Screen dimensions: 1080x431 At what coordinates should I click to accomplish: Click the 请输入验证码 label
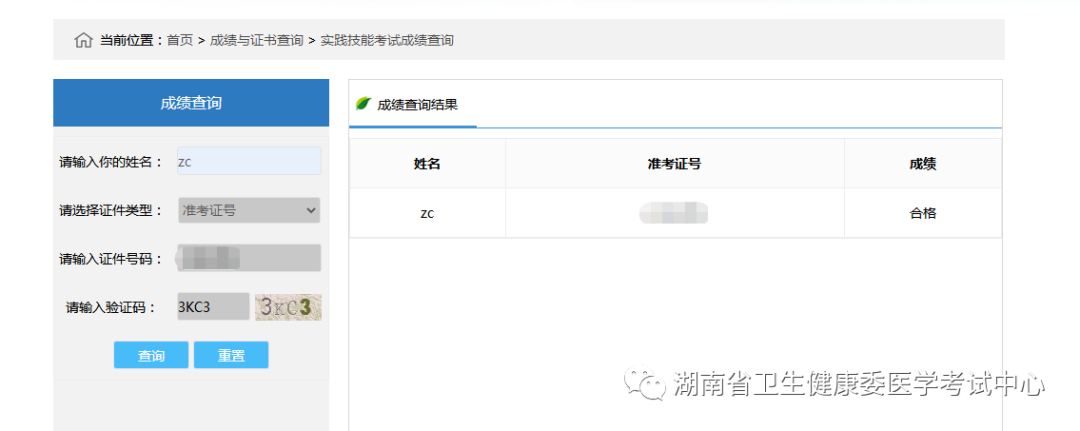[112, 308]
